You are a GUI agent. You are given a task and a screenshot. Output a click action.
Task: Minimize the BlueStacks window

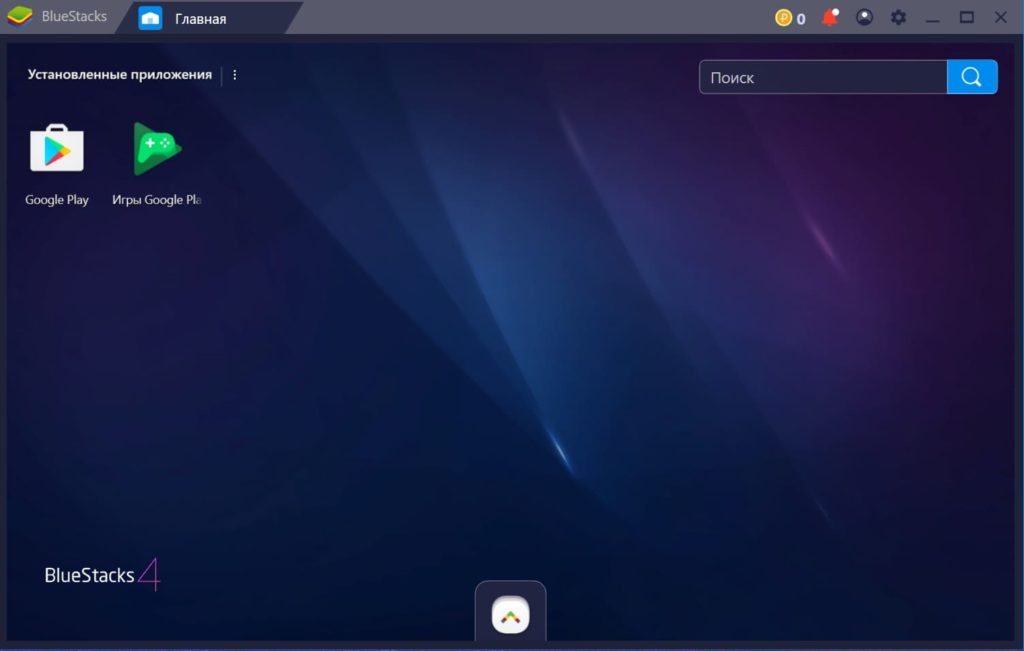pos(932,17)
